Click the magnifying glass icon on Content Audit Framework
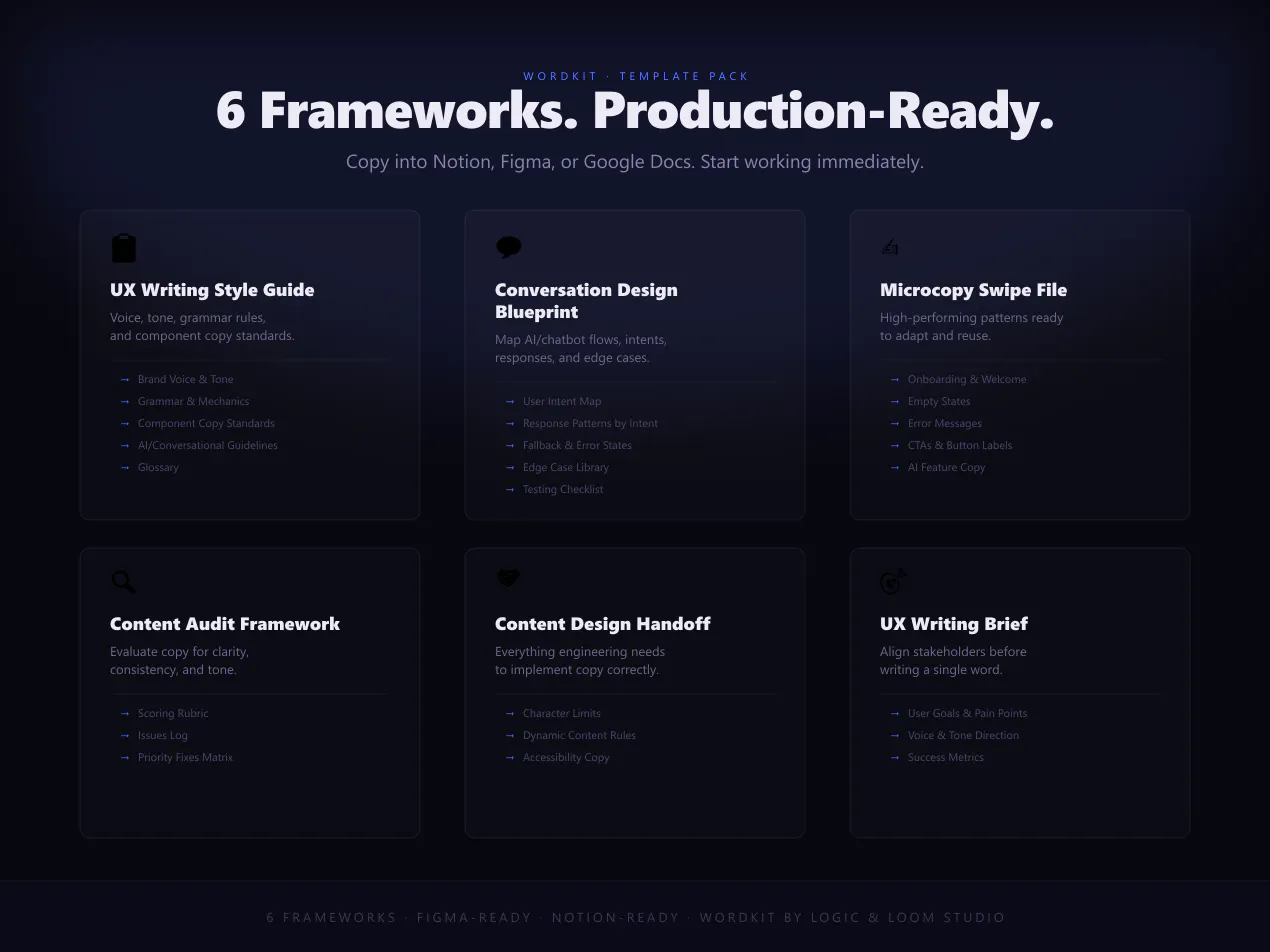Screen dimensions: 1270x952 (123, 581)
